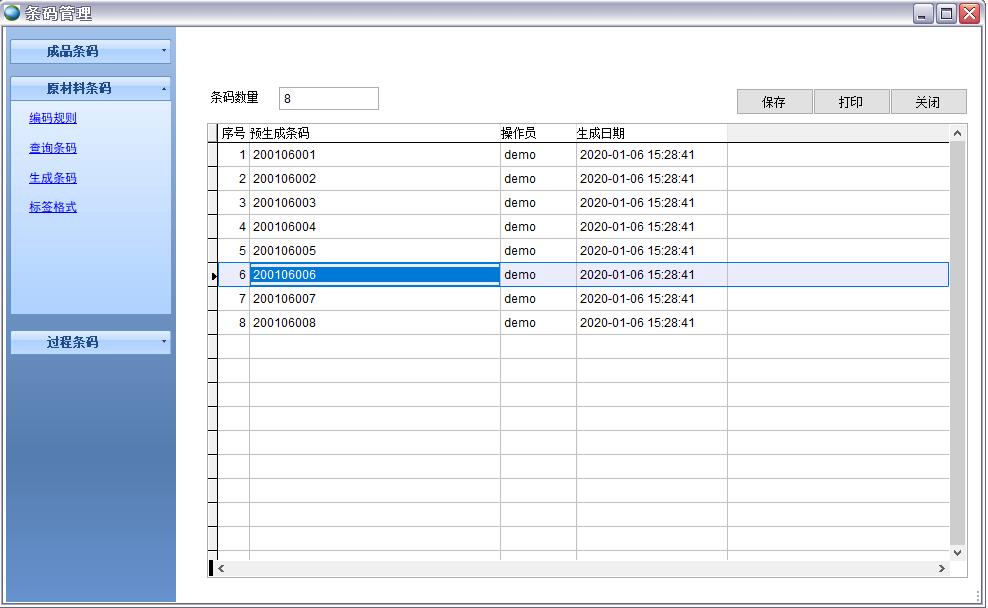
Task: Open the 编码规则 link
Action: point(53,118)
